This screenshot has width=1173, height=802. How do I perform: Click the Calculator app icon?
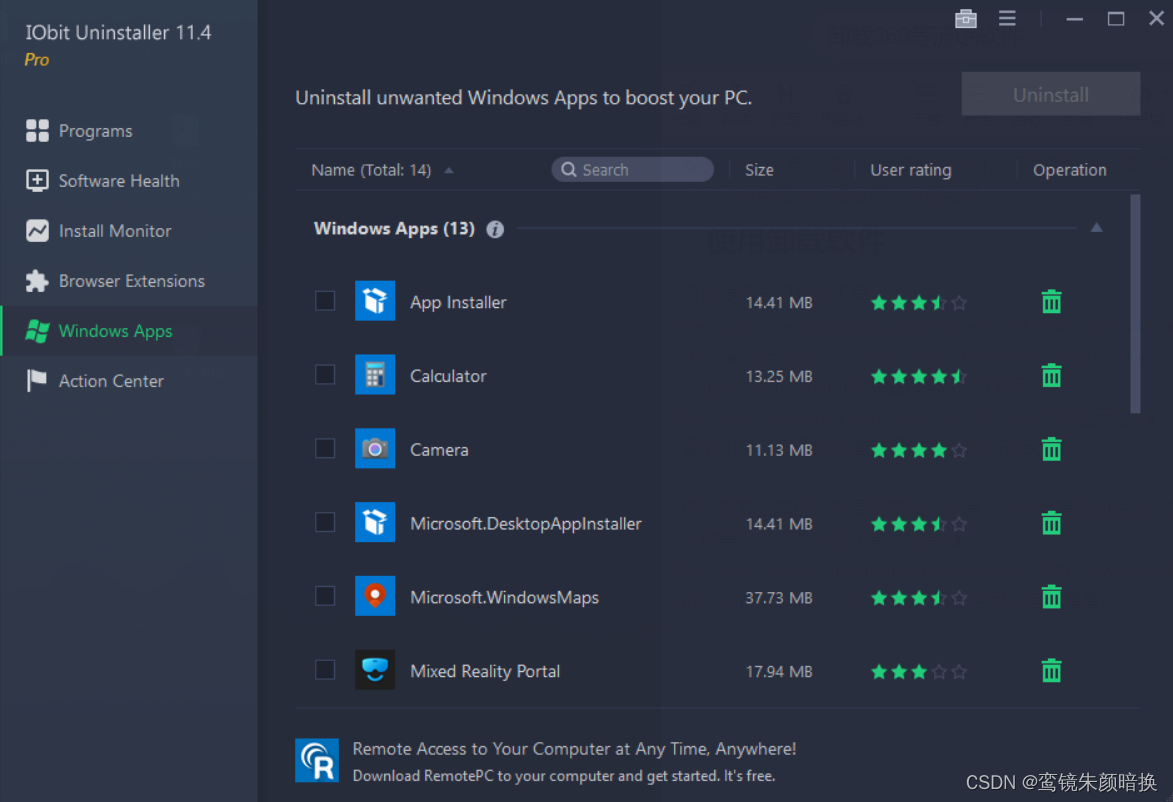[x=375, y=375]
